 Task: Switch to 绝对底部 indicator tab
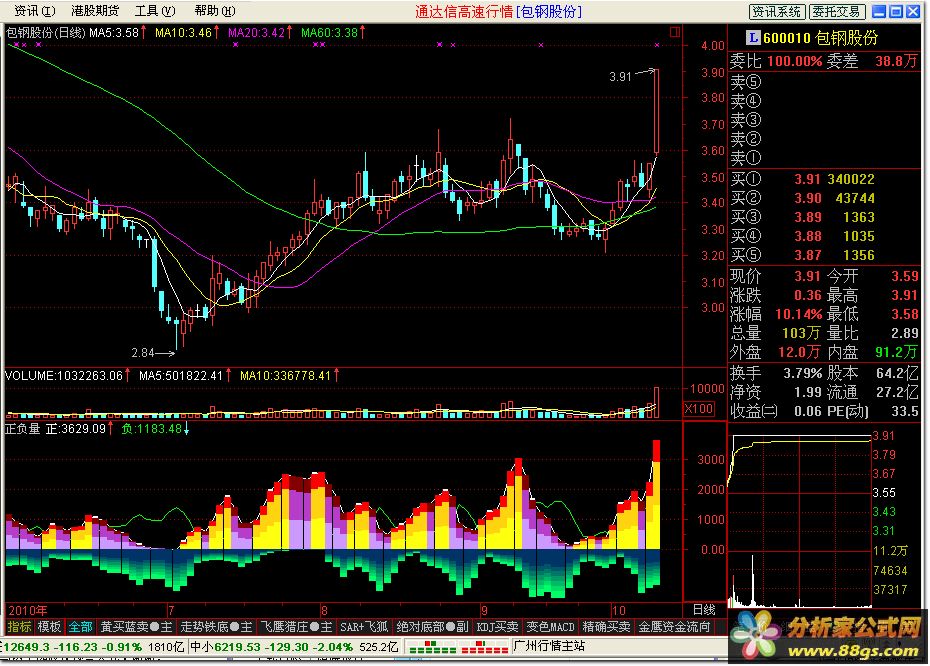pos(432,626)
